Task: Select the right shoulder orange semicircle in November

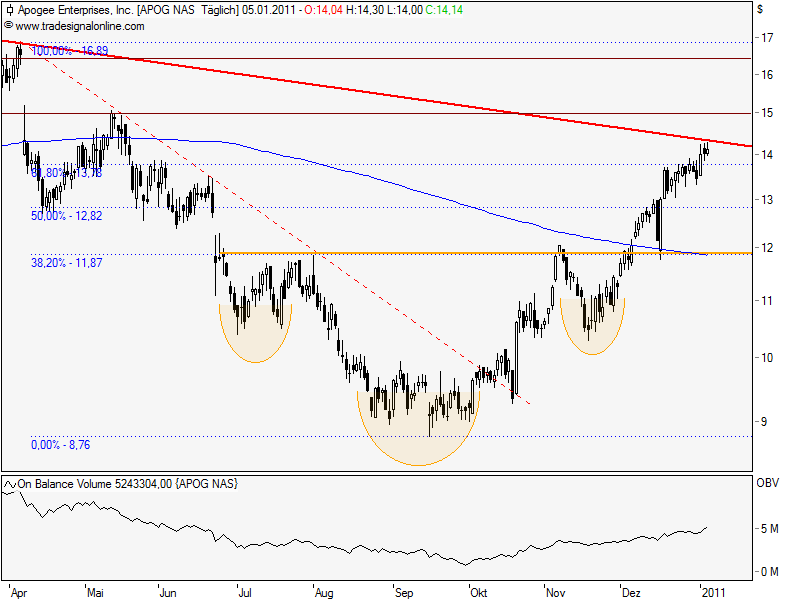Action: point(592,335)
